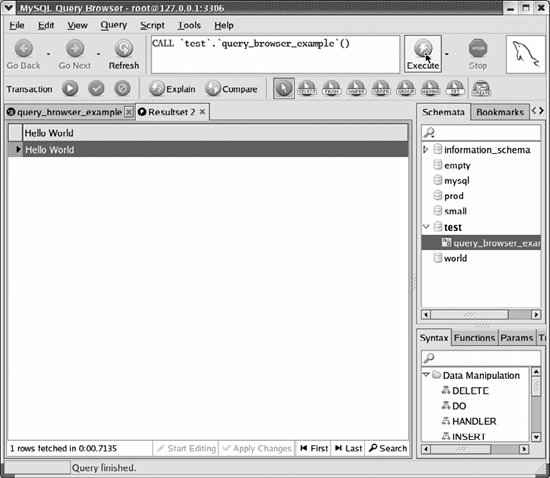The image size is (550, 478).
Task: Start a transaction with the play icon
Action: click(70, 88)
